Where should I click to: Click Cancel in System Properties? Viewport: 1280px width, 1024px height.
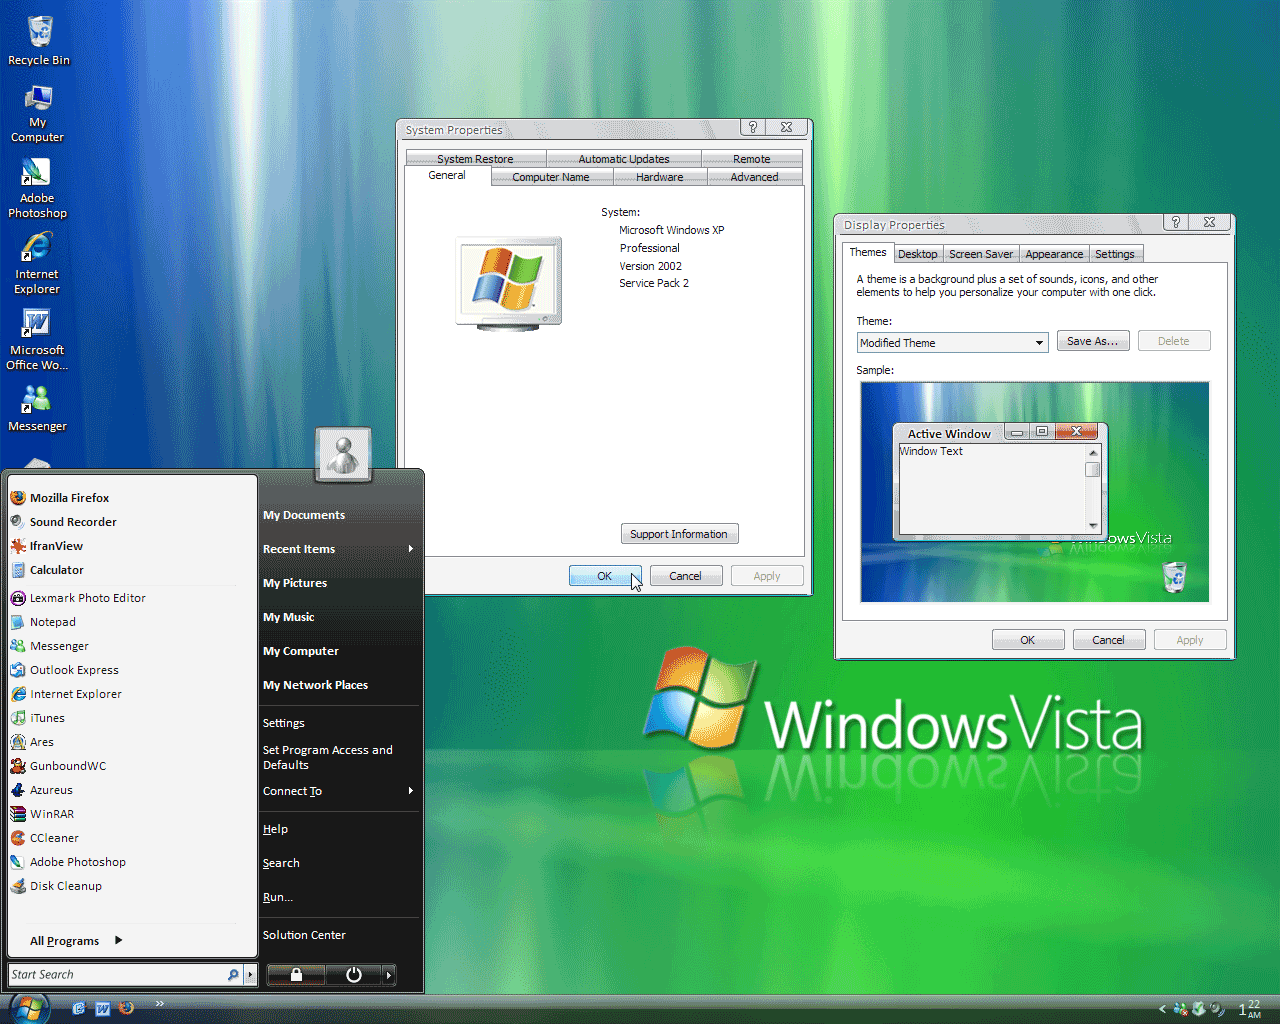(x=685, y=576)
